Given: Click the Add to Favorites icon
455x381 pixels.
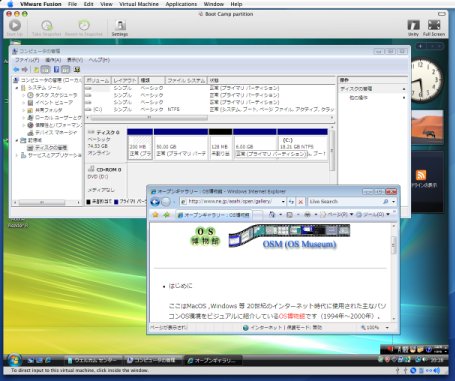Looking at the screenshot, I should [x=166, y=215].
